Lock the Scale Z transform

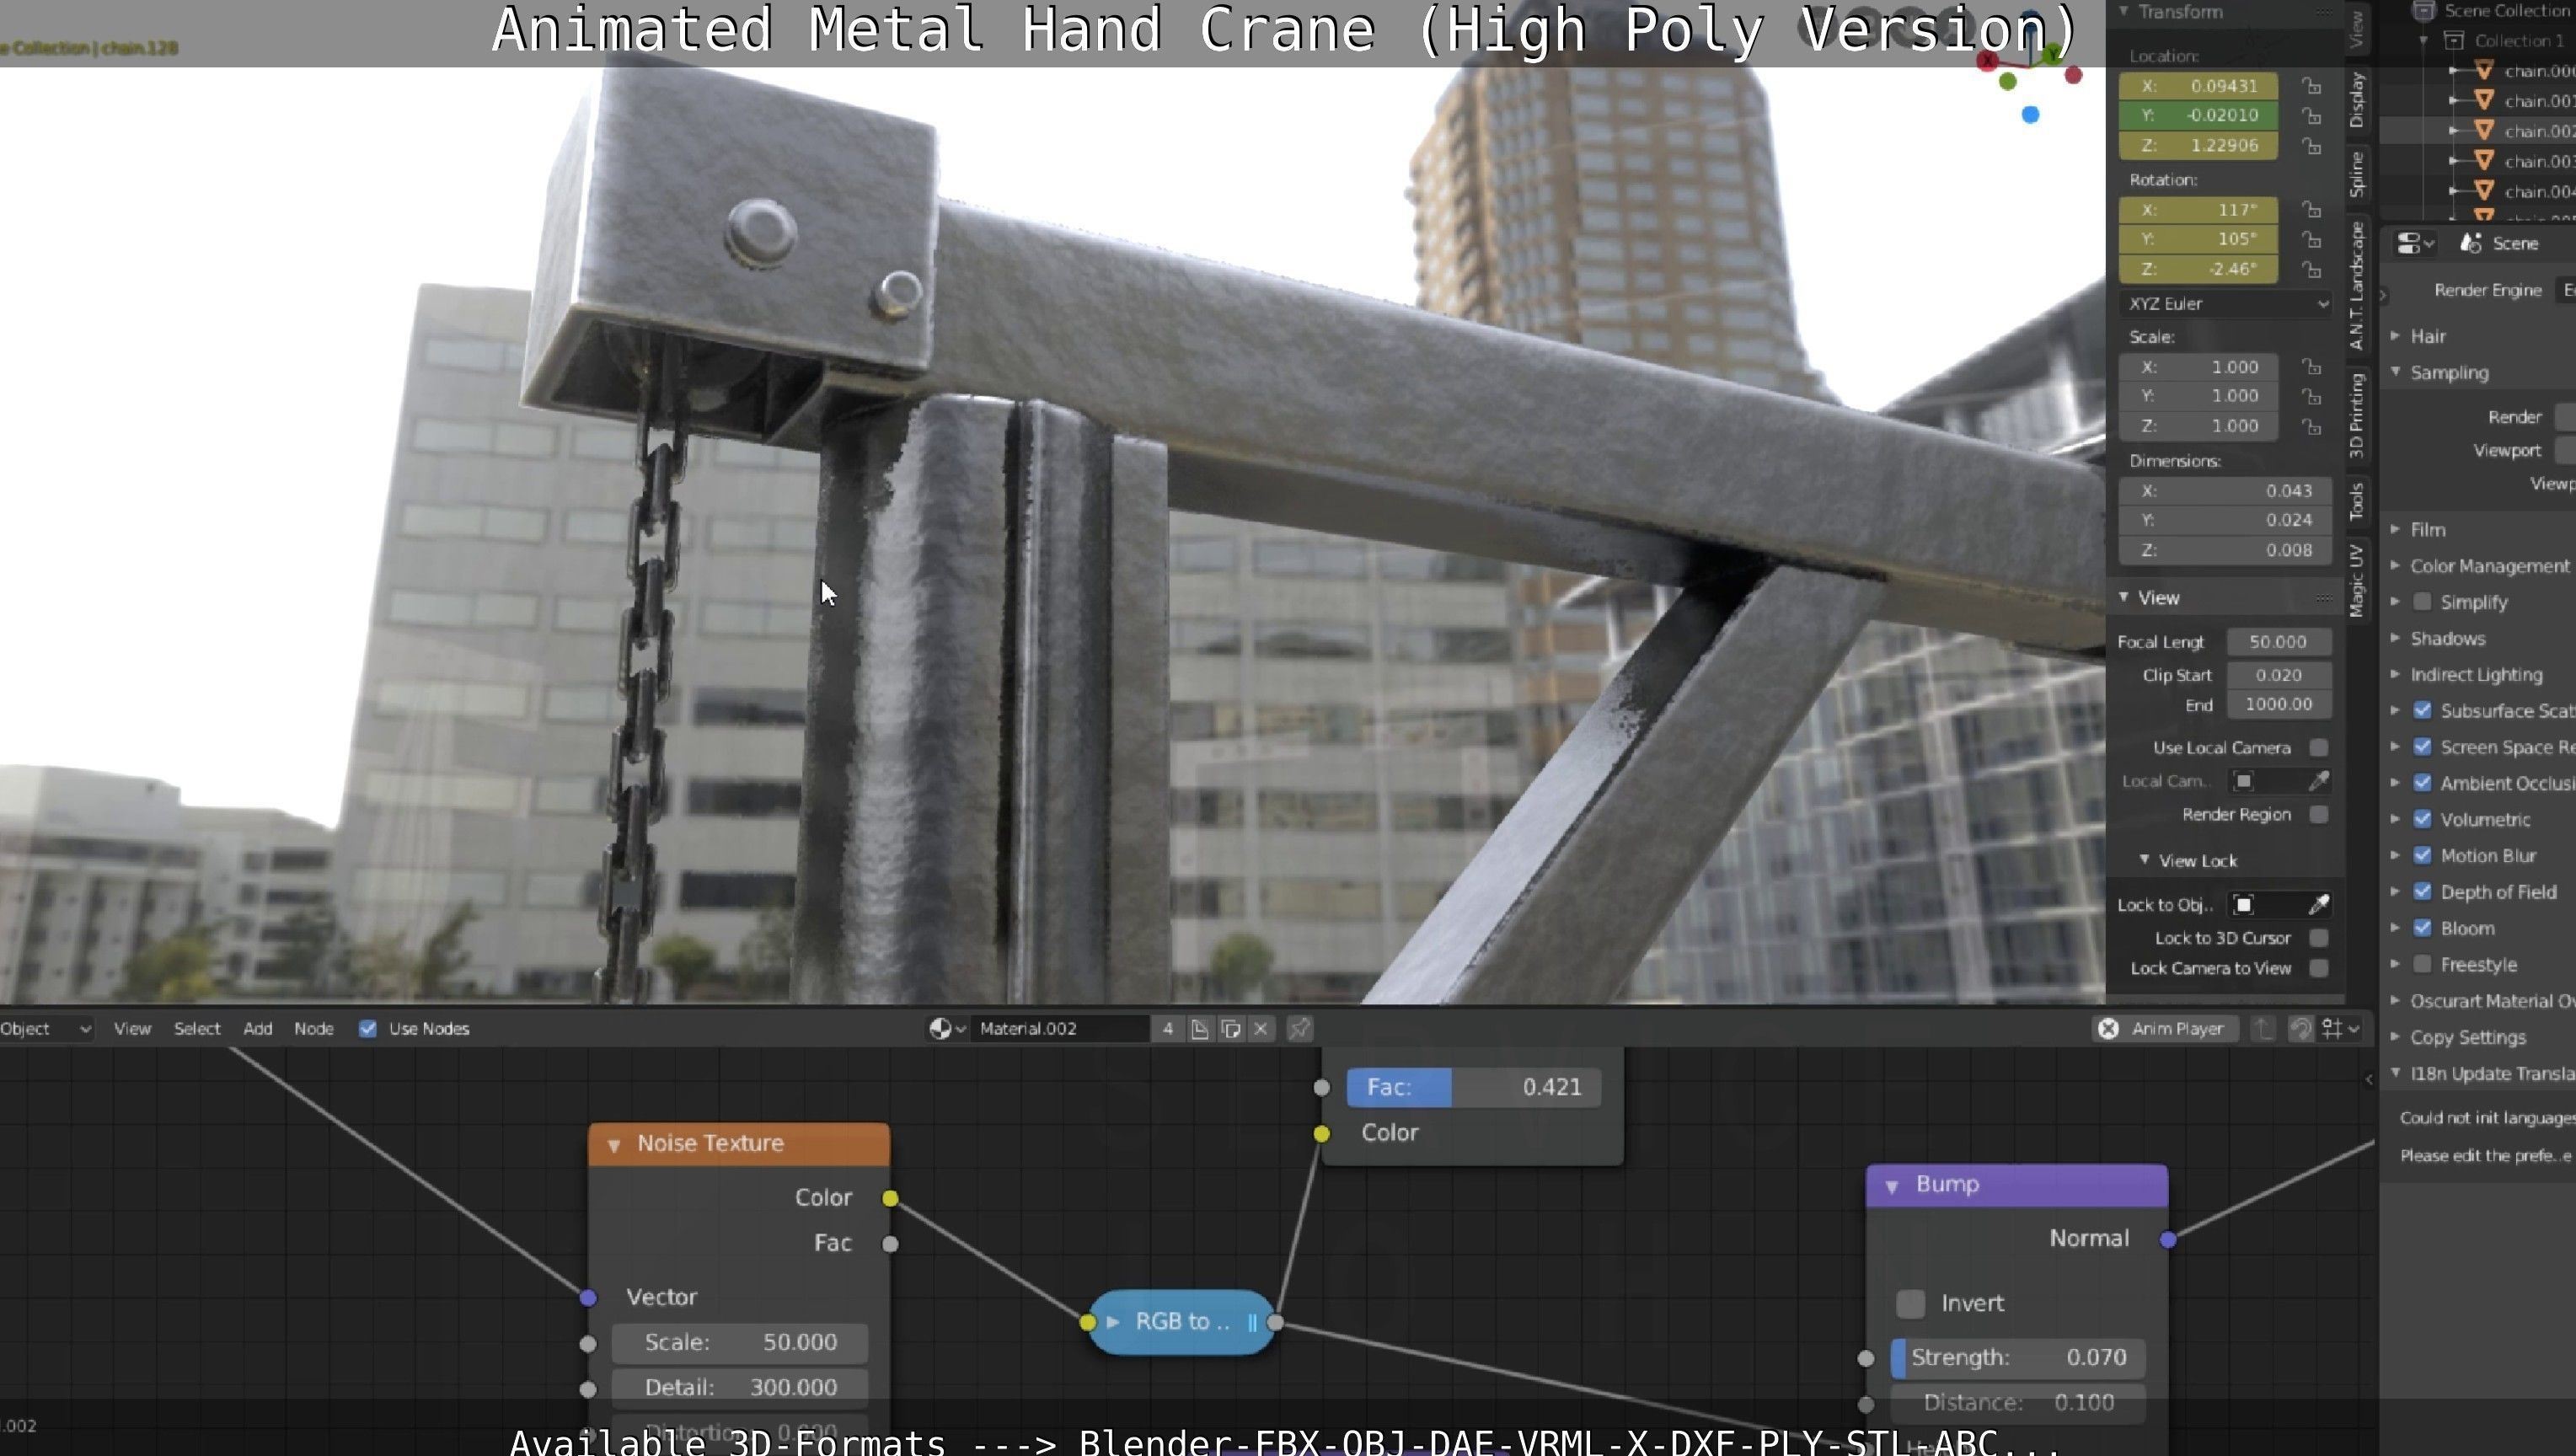[2311, 427]
